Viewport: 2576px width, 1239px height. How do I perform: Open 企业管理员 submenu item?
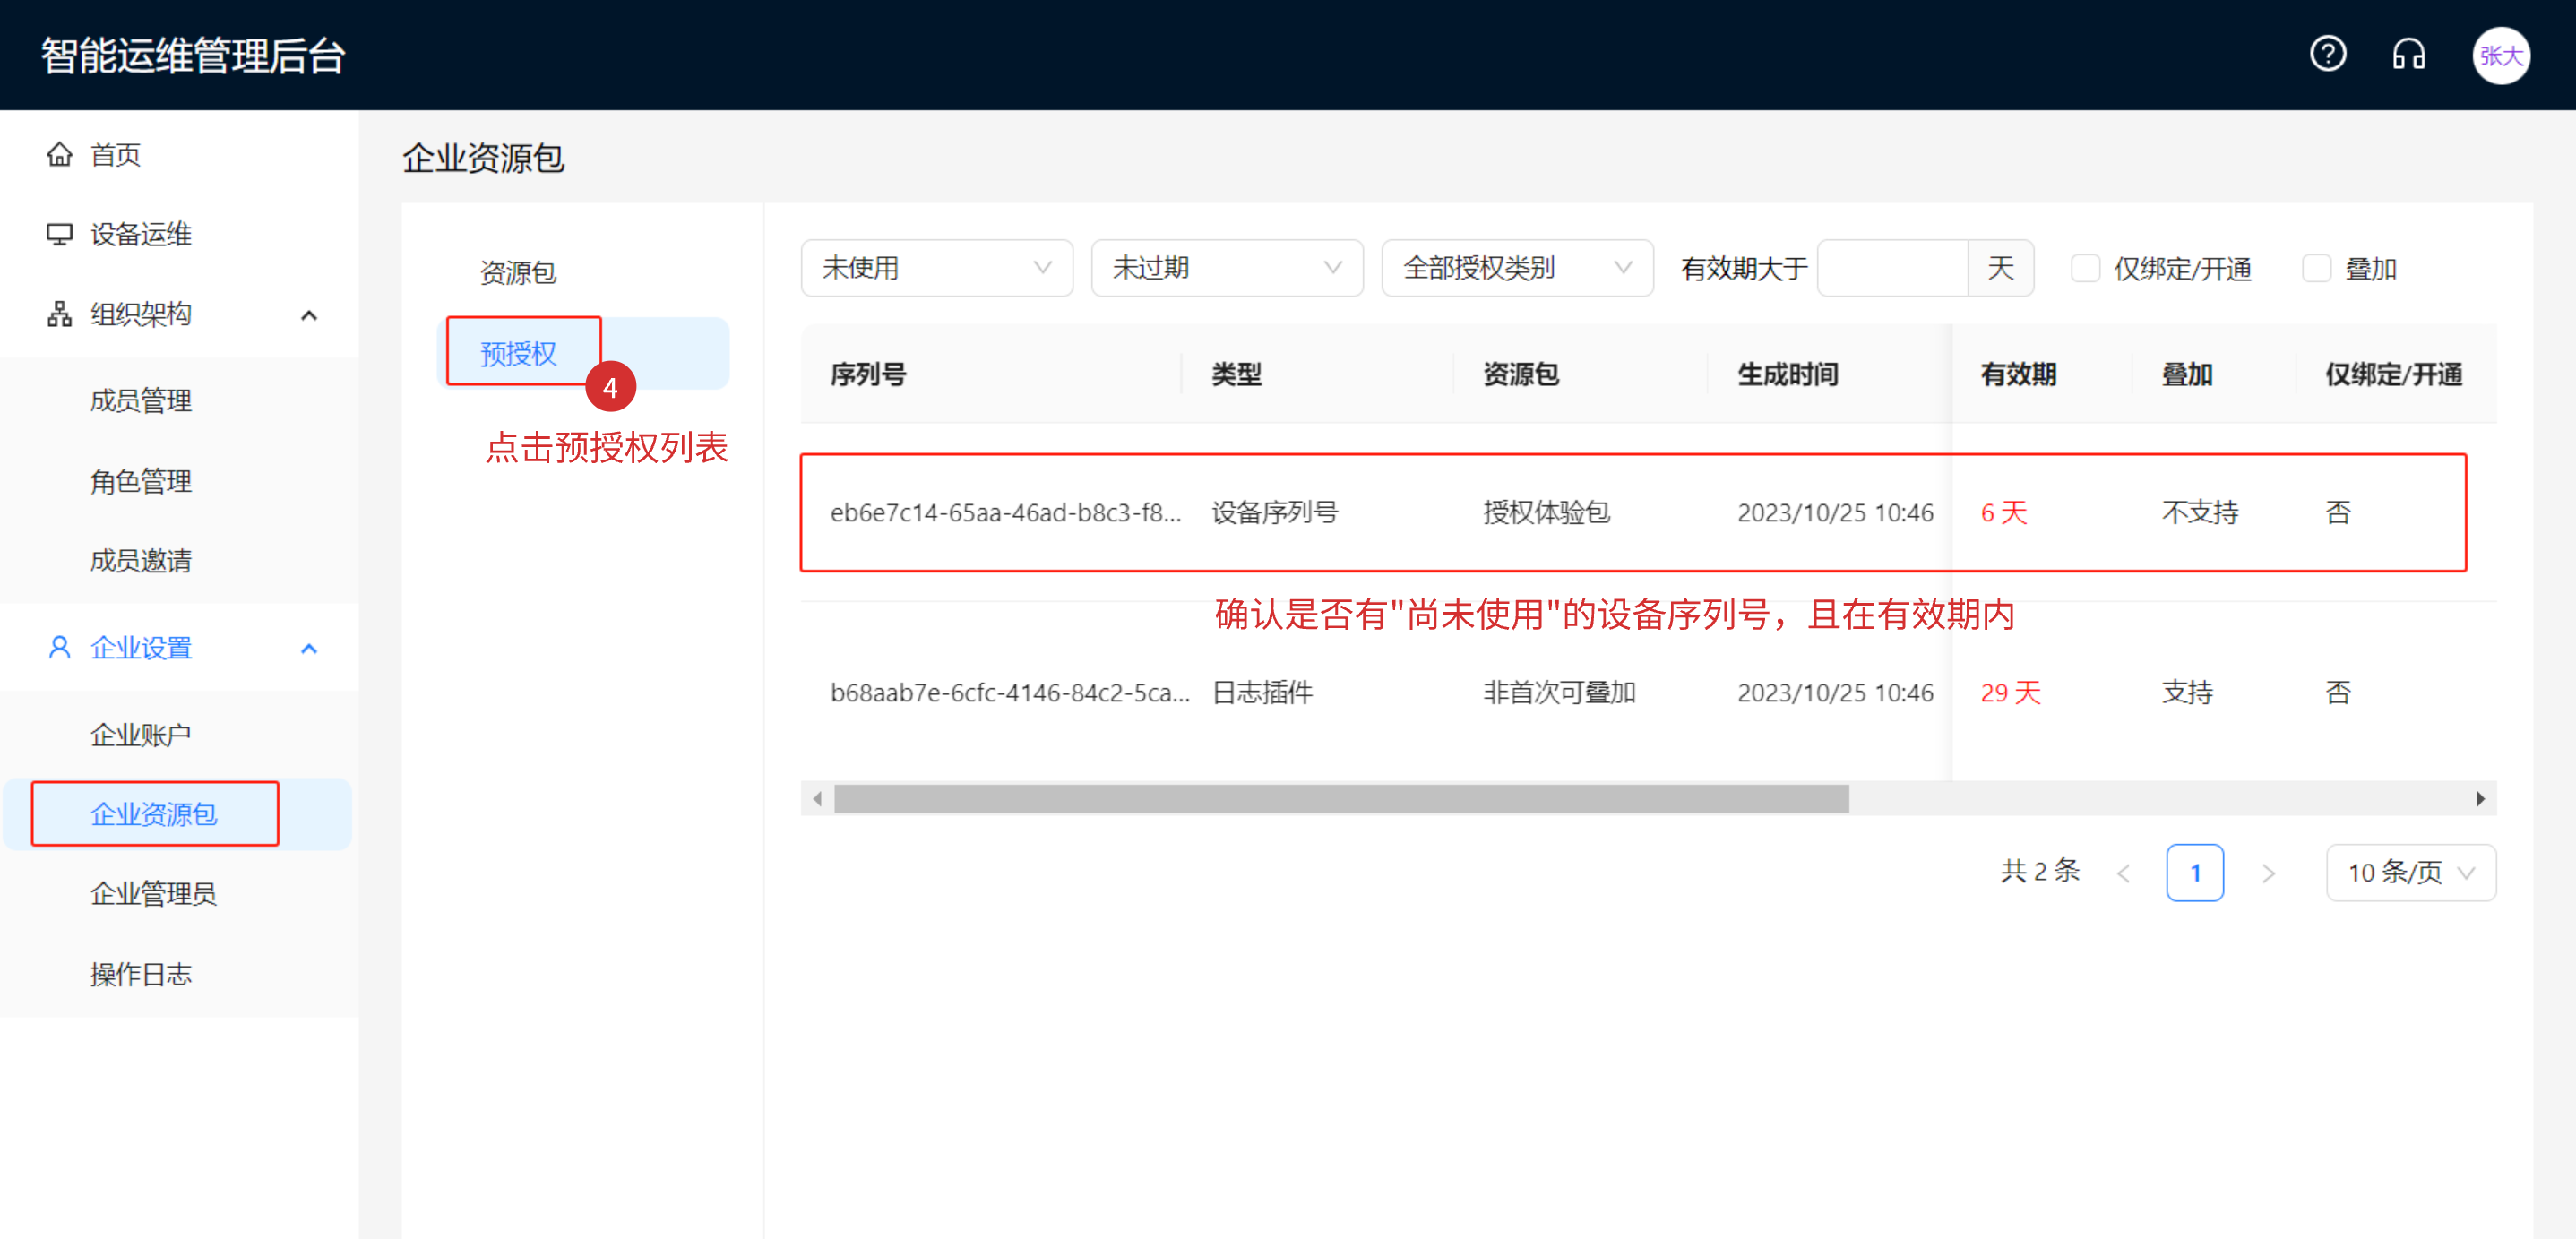(x=154, y=894)
